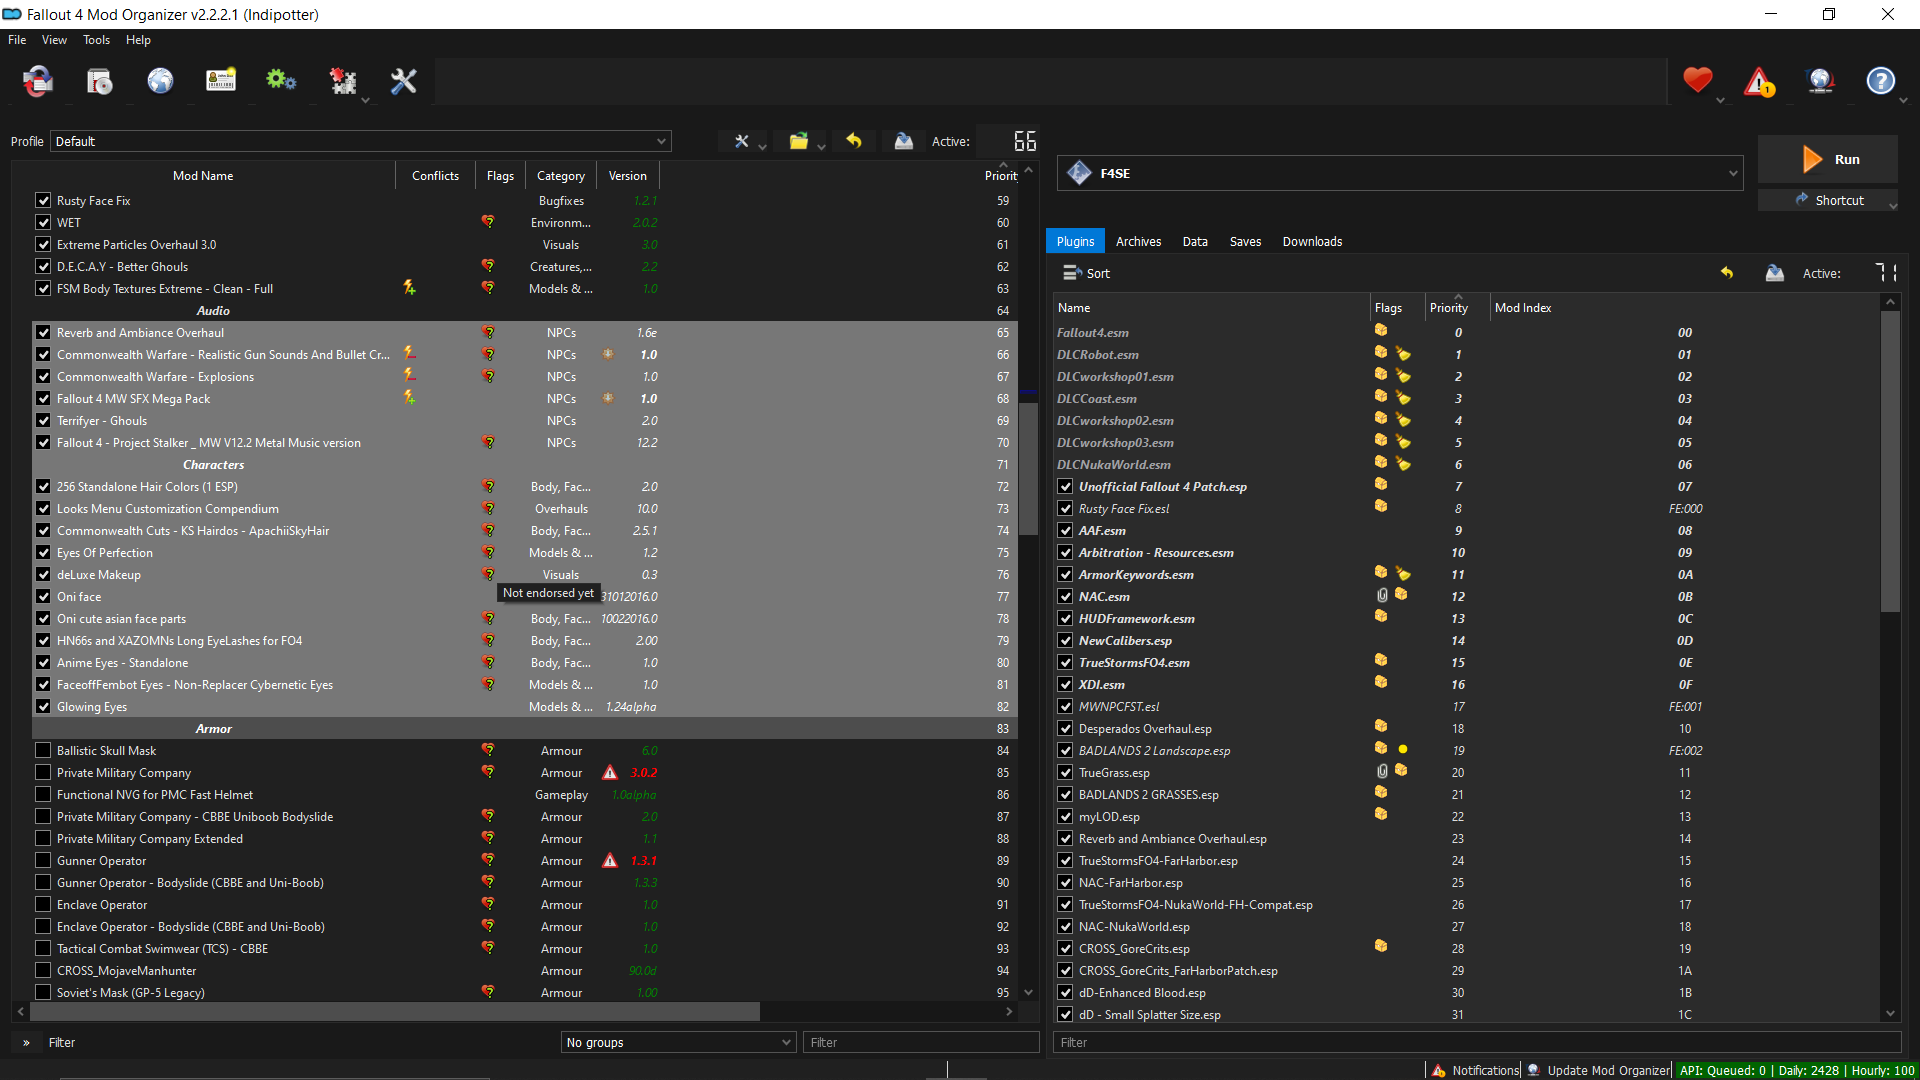Click warning icon on Gunner Operator row

click(610, 861)
